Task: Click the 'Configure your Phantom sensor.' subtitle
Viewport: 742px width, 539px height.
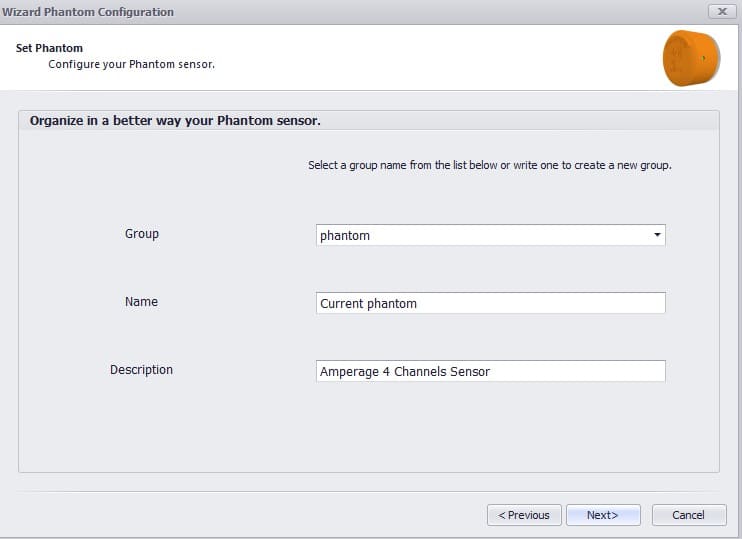Action: tap(132, 64)
